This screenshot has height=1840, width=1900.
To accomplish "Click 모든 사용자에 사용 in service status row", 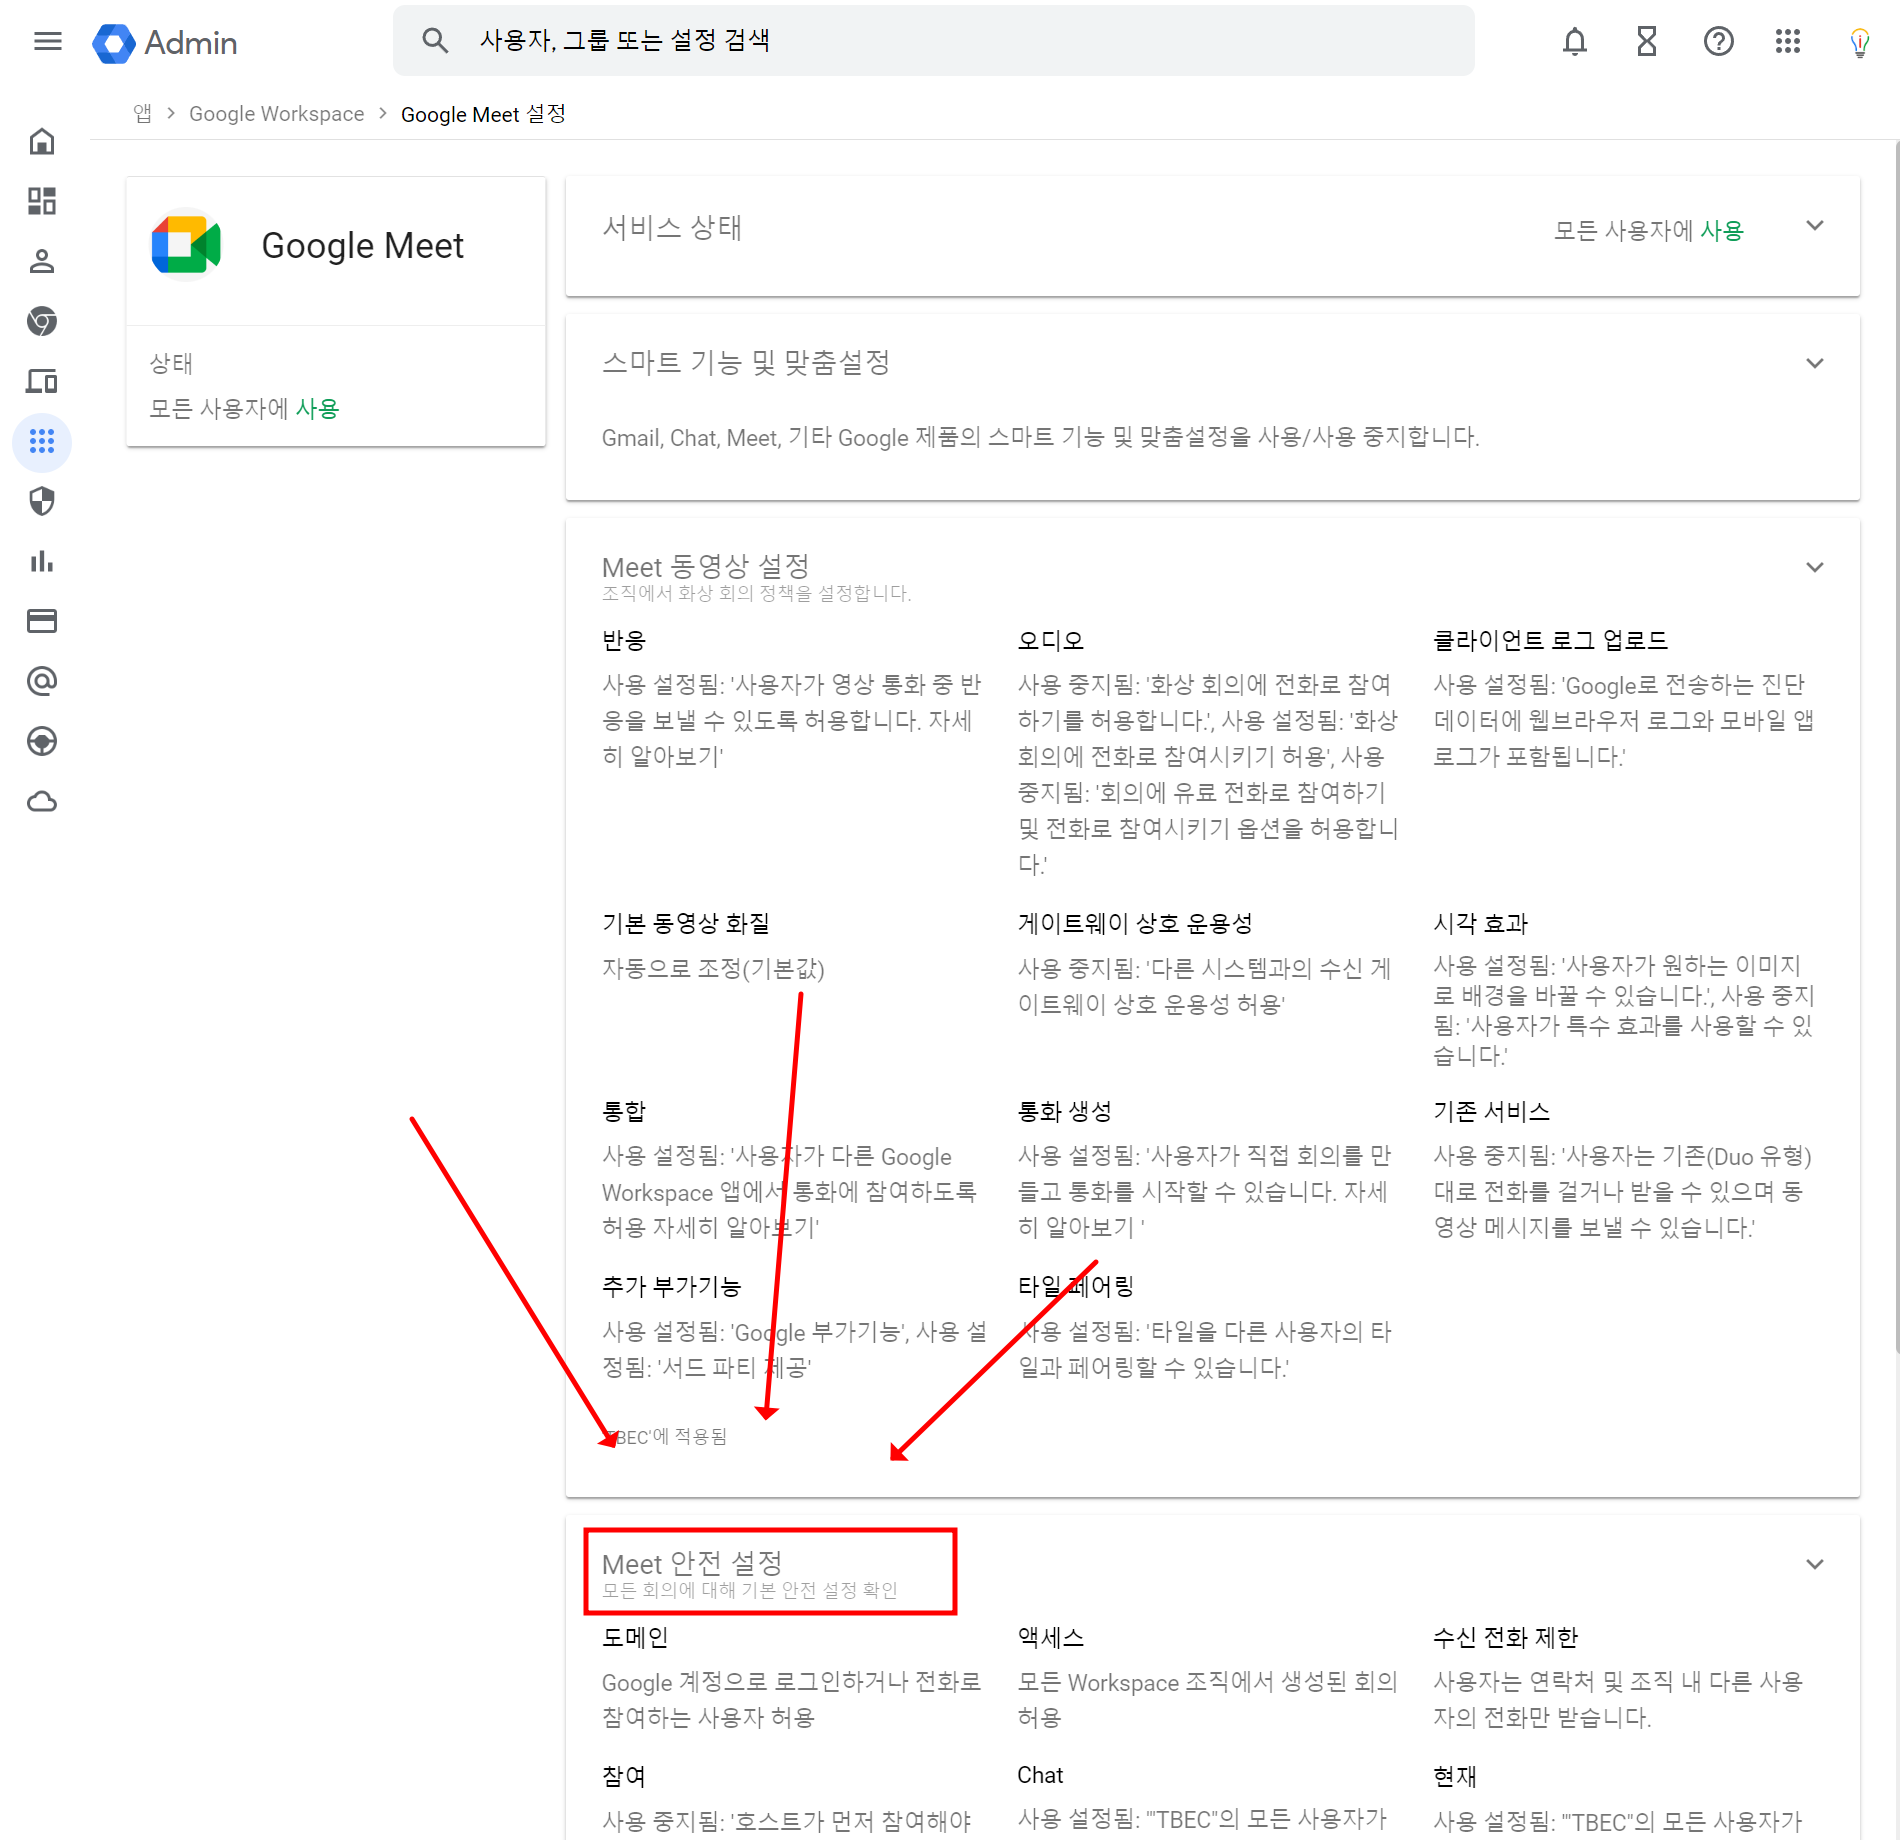I will tap(1648, 231).
